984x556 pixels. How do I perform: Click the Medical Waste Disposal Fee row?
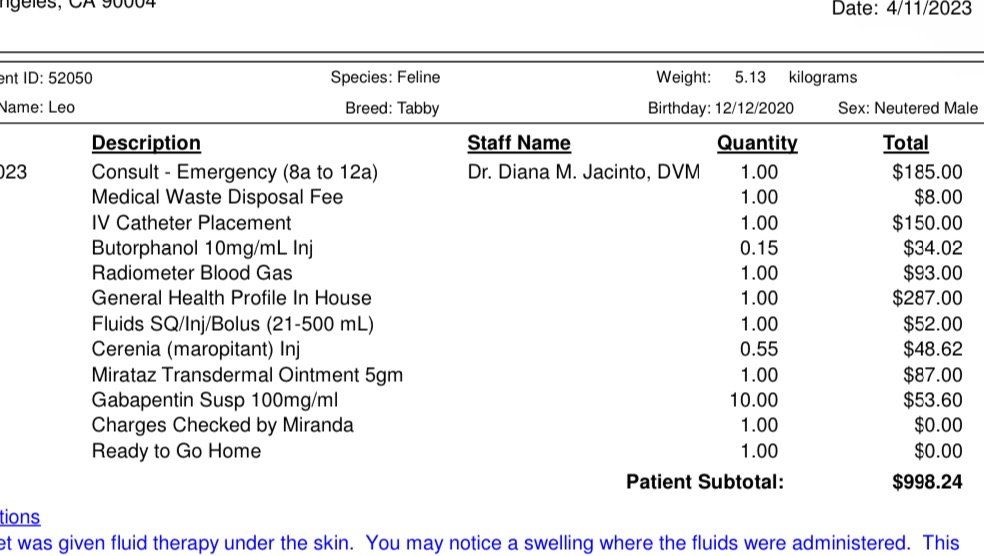coord(217,197)
